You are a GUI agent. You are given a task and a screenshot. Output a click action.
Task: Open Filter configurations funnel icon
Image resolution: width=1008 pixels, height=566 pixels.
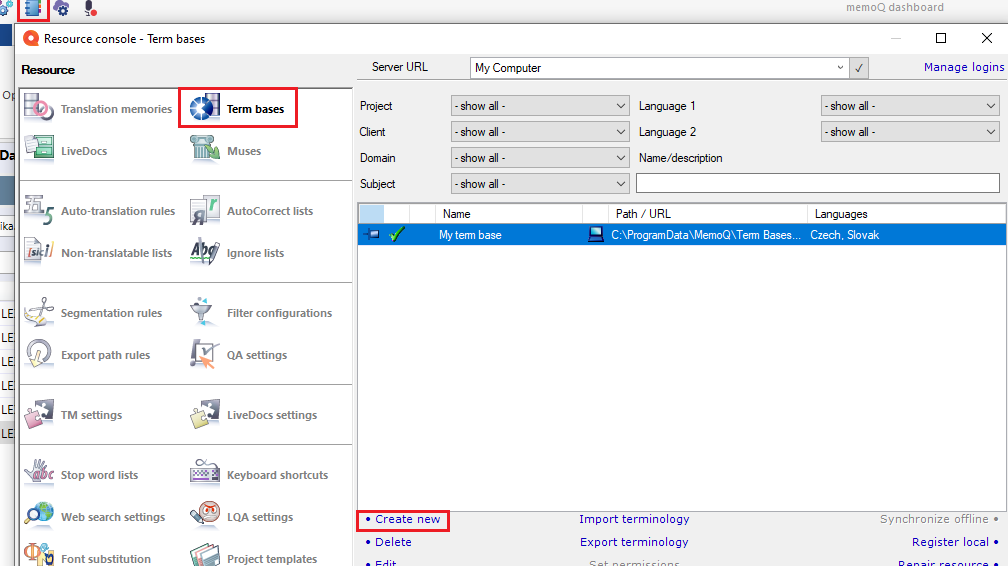[x=202, y=313]
